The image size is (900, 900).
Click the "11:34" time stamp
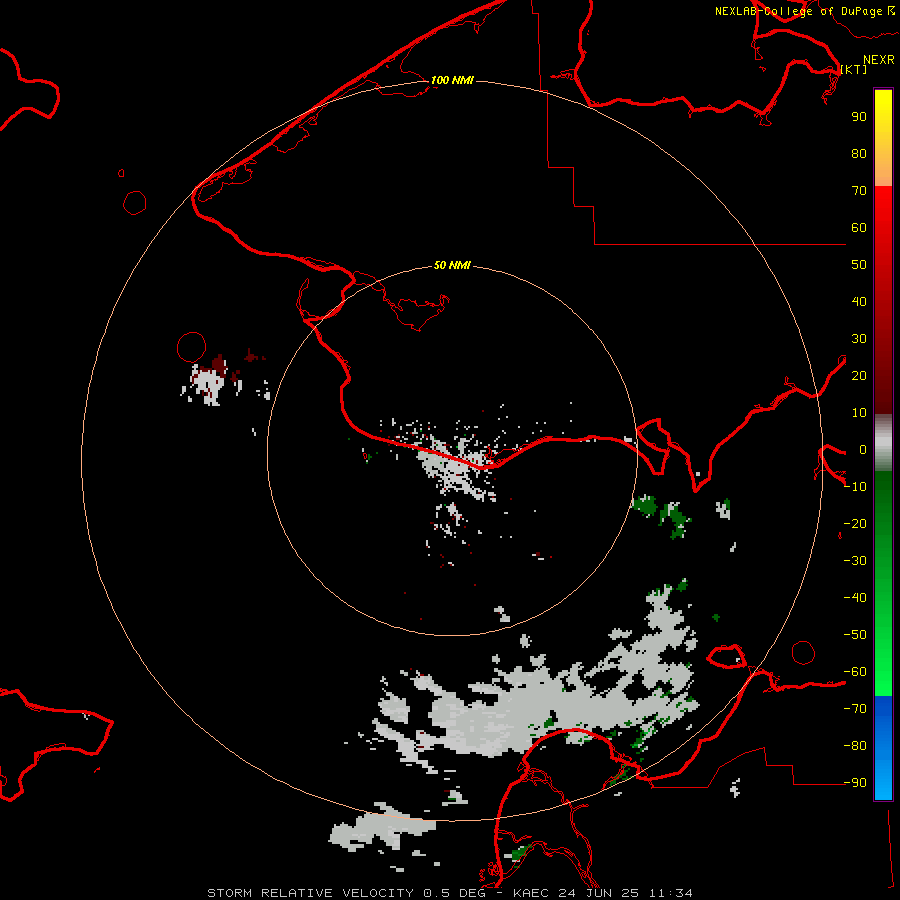tap(671, 893)
